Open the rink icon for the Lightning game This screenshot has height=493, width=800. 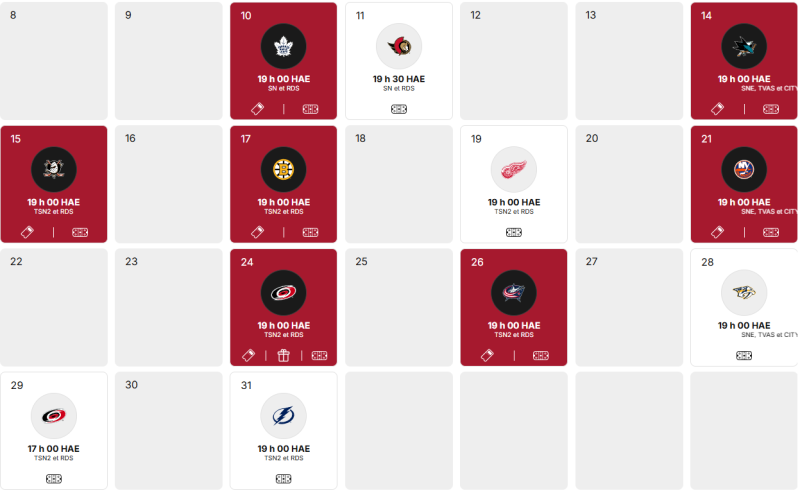[284, 479]
